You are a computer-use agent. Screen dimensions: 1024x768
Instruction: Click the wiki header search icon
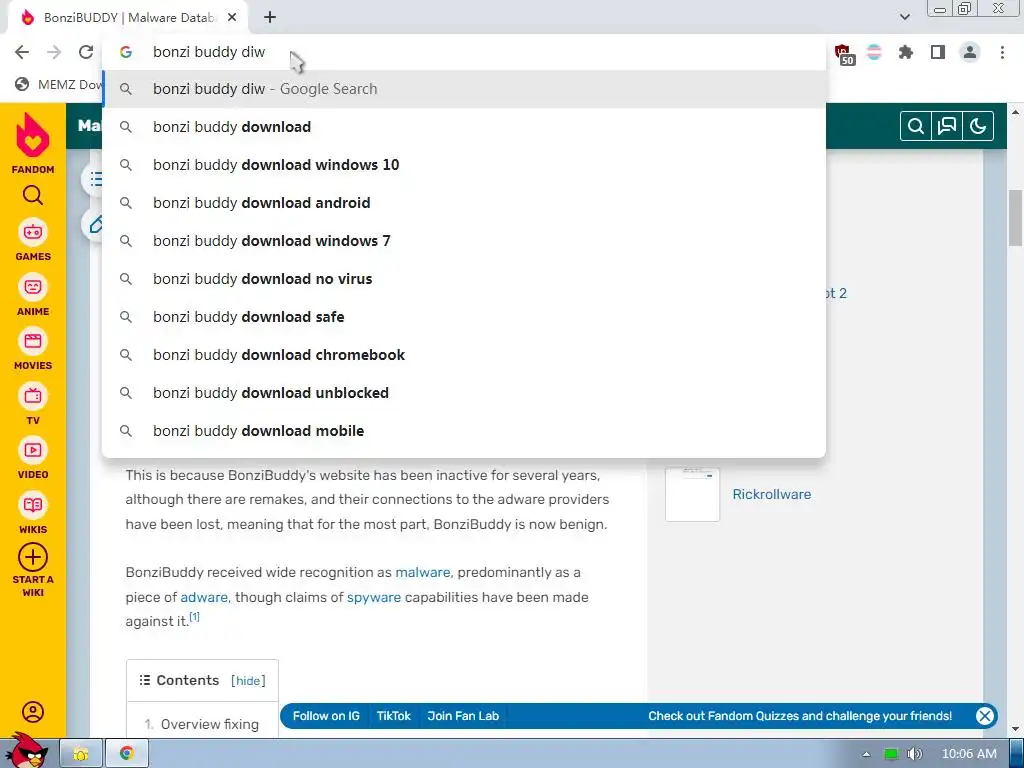coord(916,126)
